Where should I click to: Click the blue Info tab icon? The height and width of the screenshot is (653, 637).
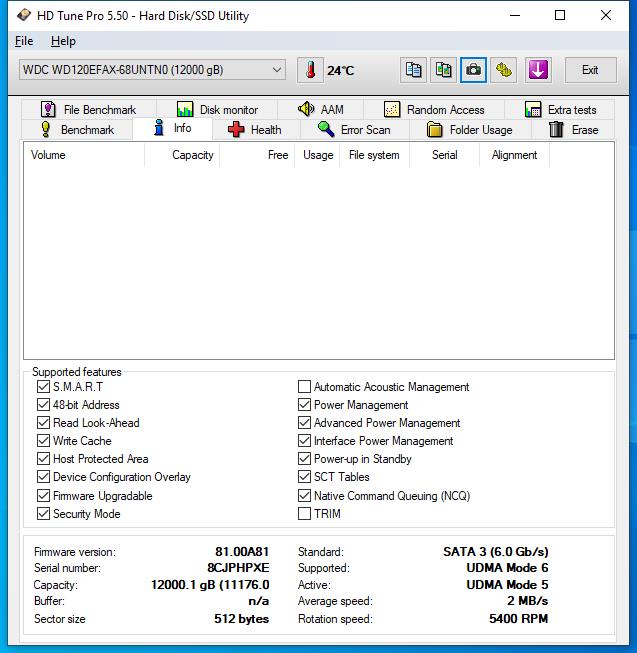(159, 127)
